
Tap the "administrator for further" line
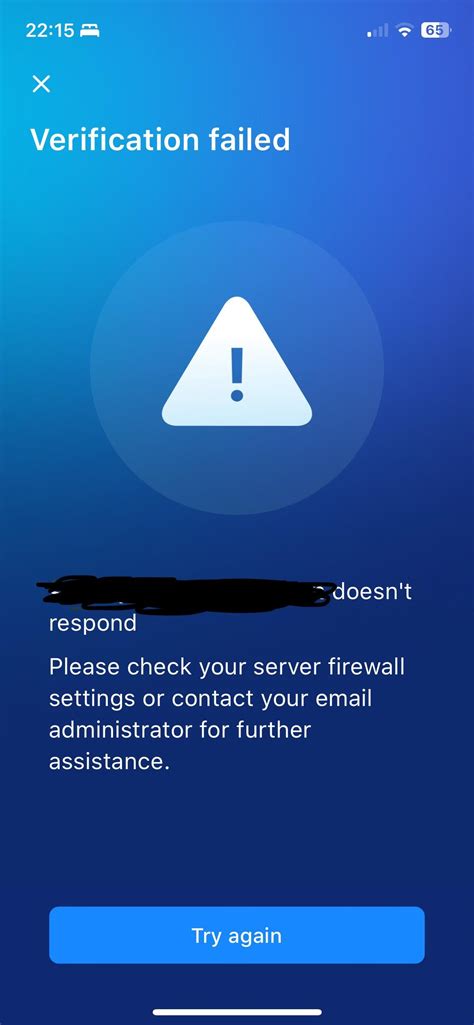tap(180, 730)
